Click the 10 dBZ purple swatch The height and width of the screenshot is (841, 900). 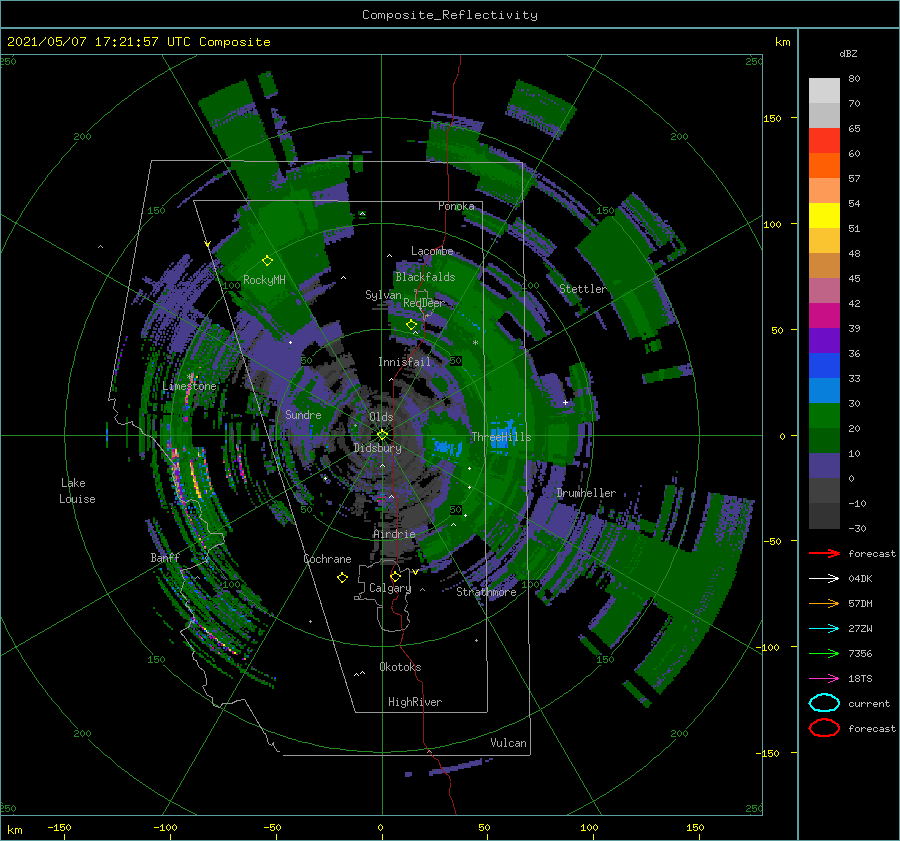[824, 465]
